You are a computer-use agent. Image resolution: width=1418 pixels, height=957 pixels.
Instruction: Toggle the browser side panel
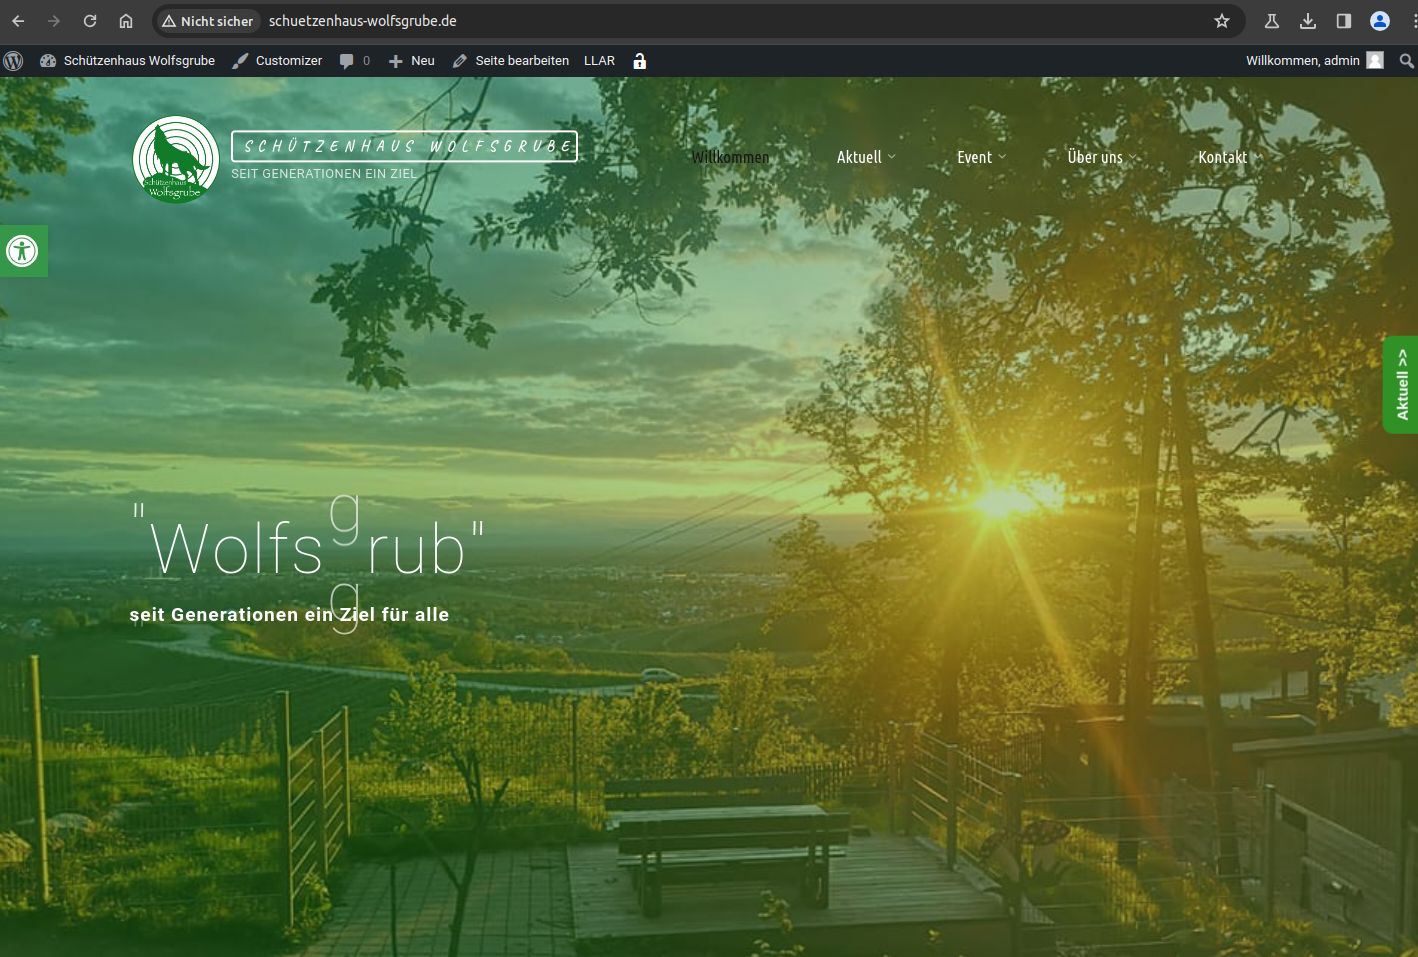(x=1344, y=21)
